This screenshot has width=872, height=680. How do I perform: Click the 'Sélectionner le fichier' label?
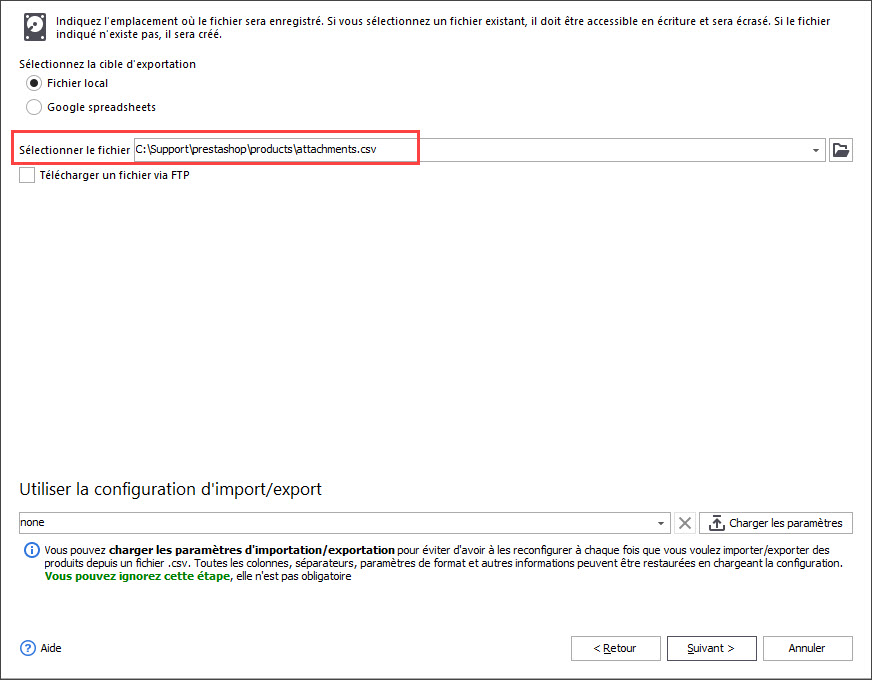coord(75,150)
